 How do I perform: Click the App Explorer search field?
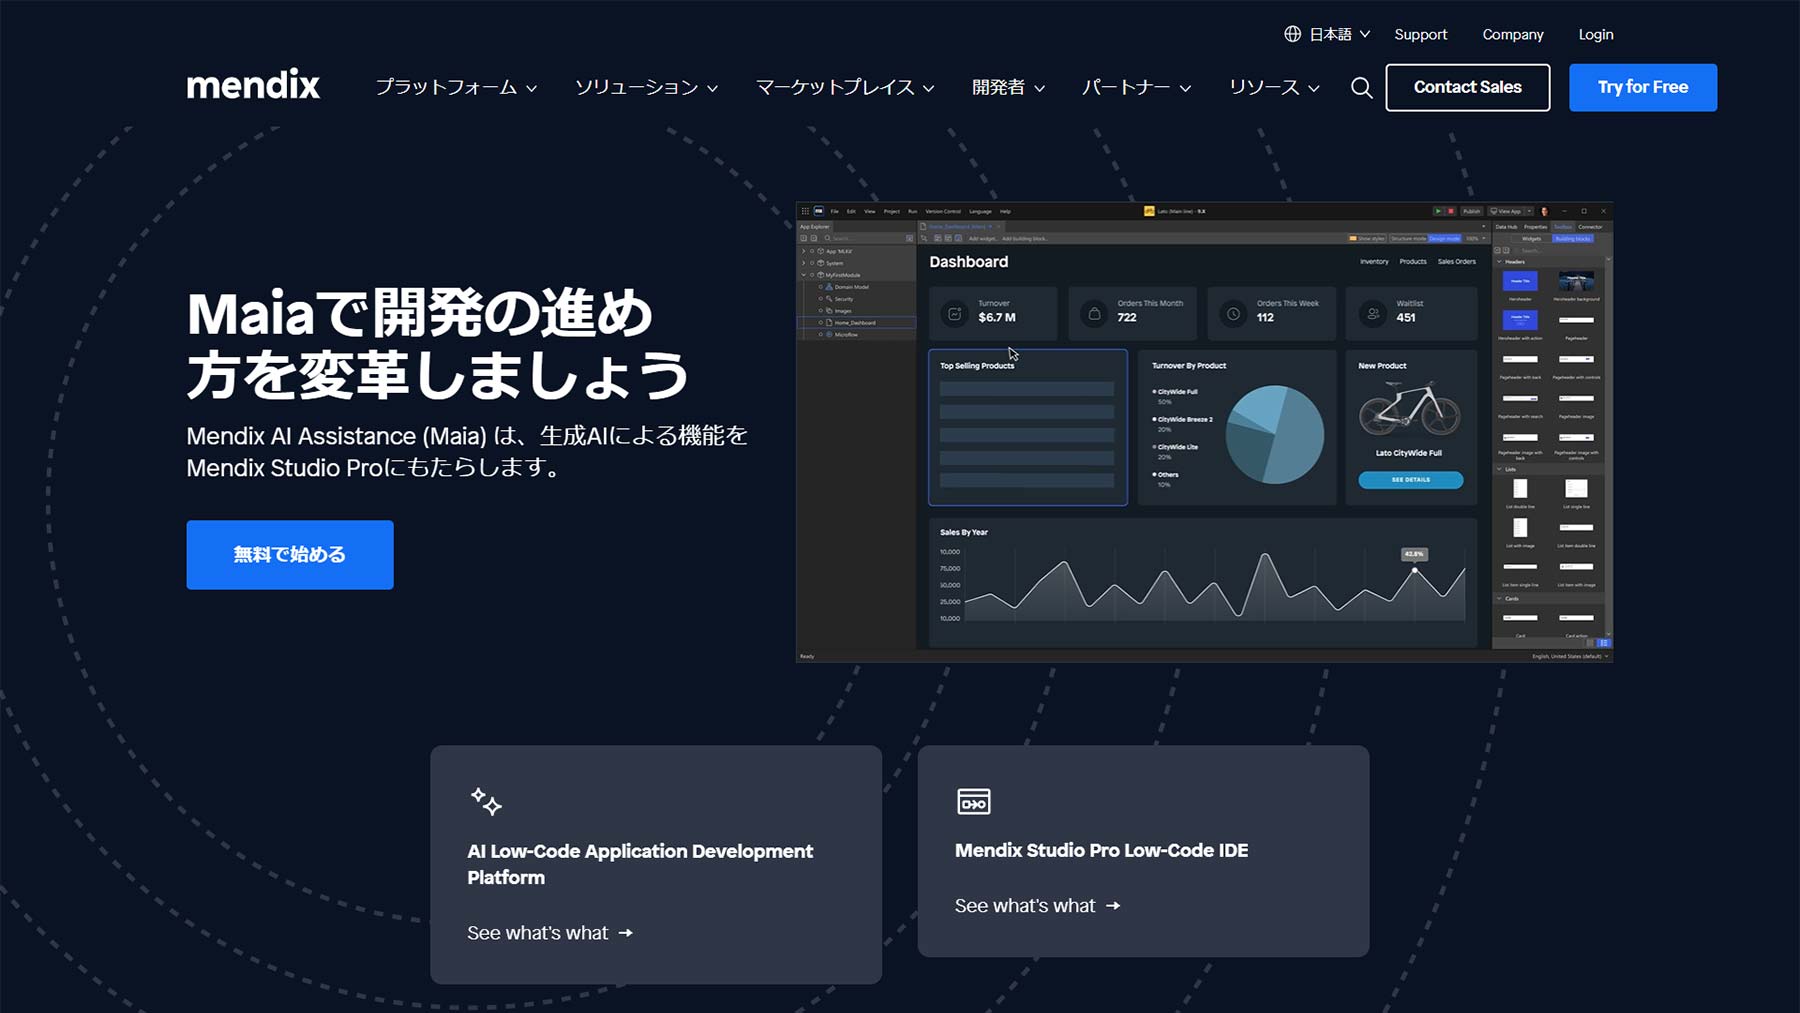tap(864, 239)
